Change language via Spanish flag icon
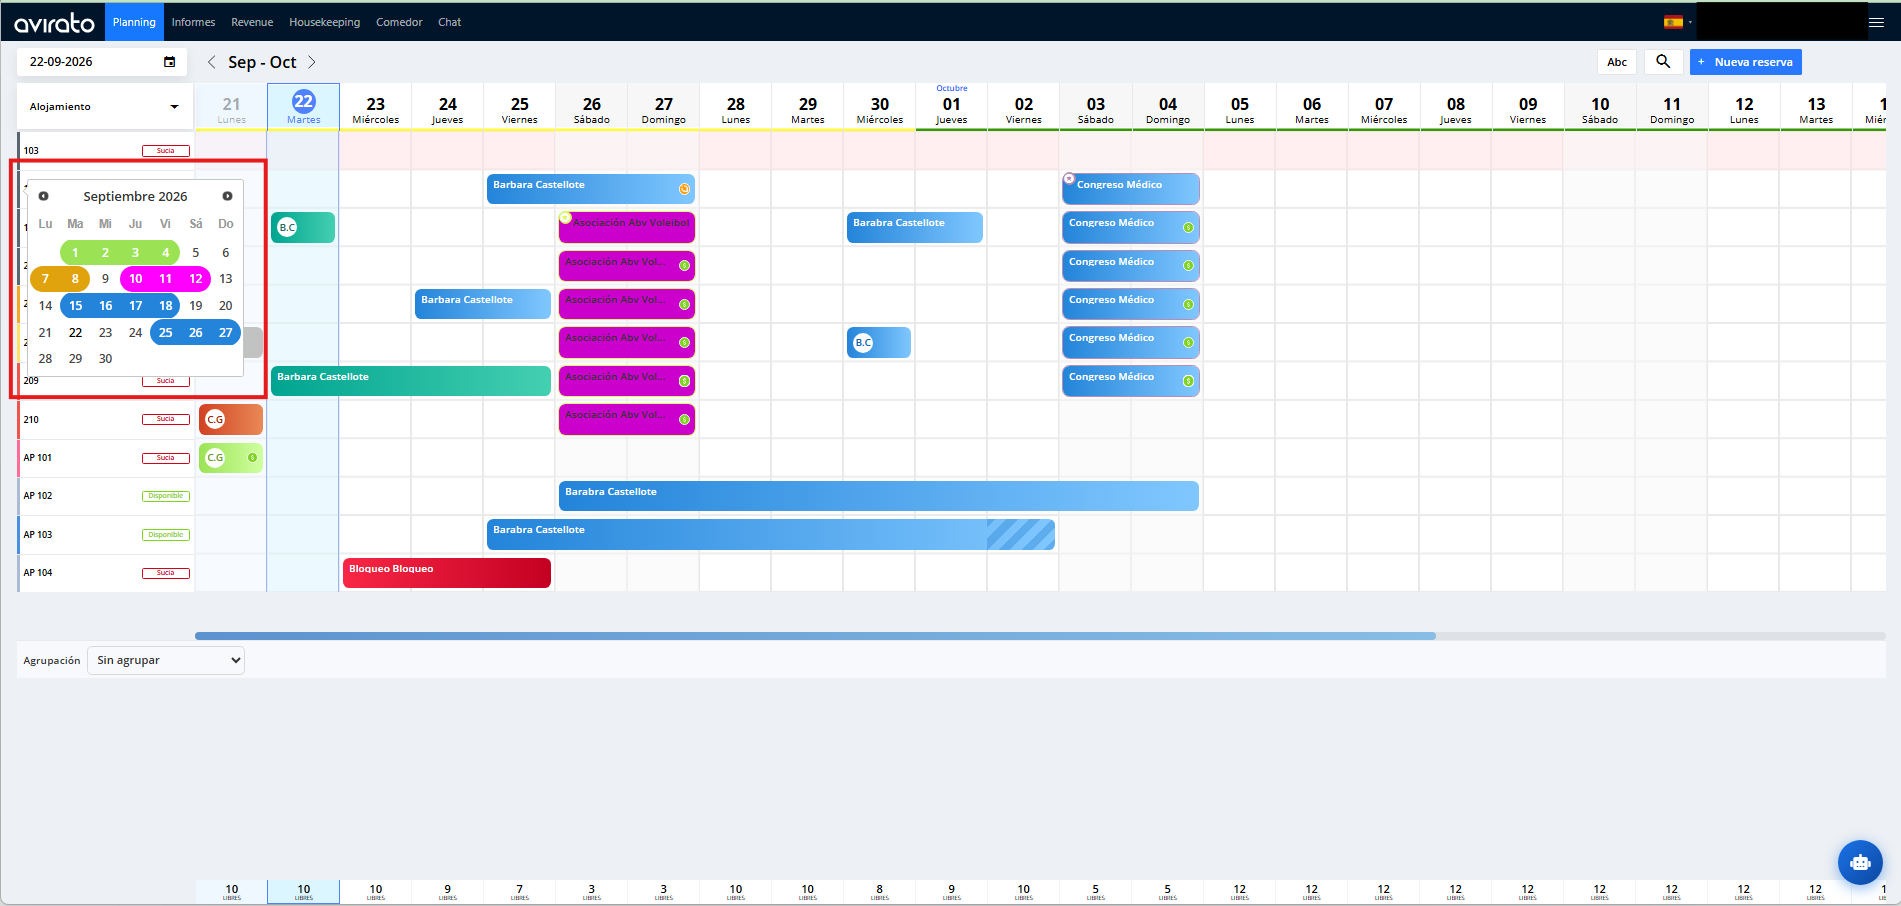Image resolution: width=1901 pixels, height=906 pixels. click(x=1673, y=22)
